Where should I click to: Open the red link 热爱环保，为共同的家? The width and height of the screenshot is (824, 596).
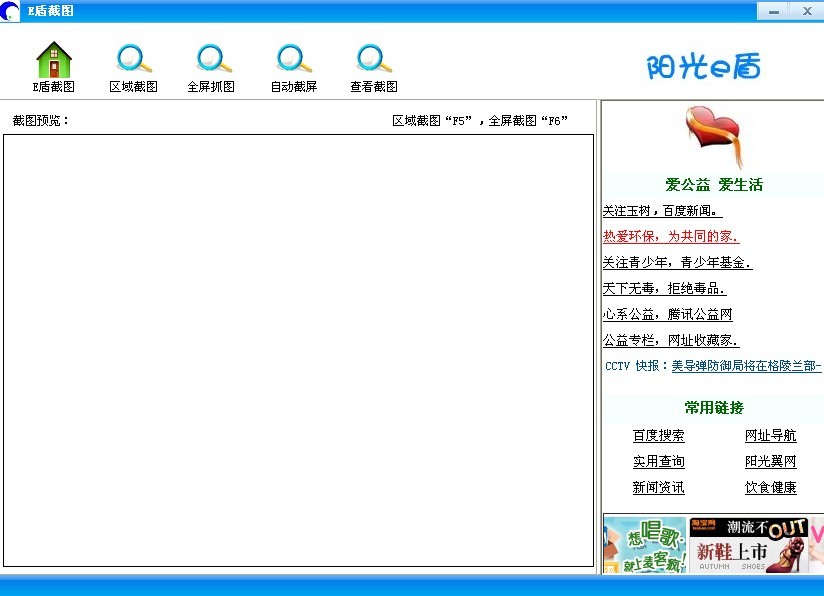pyautogui.click(x=671, y=237)
